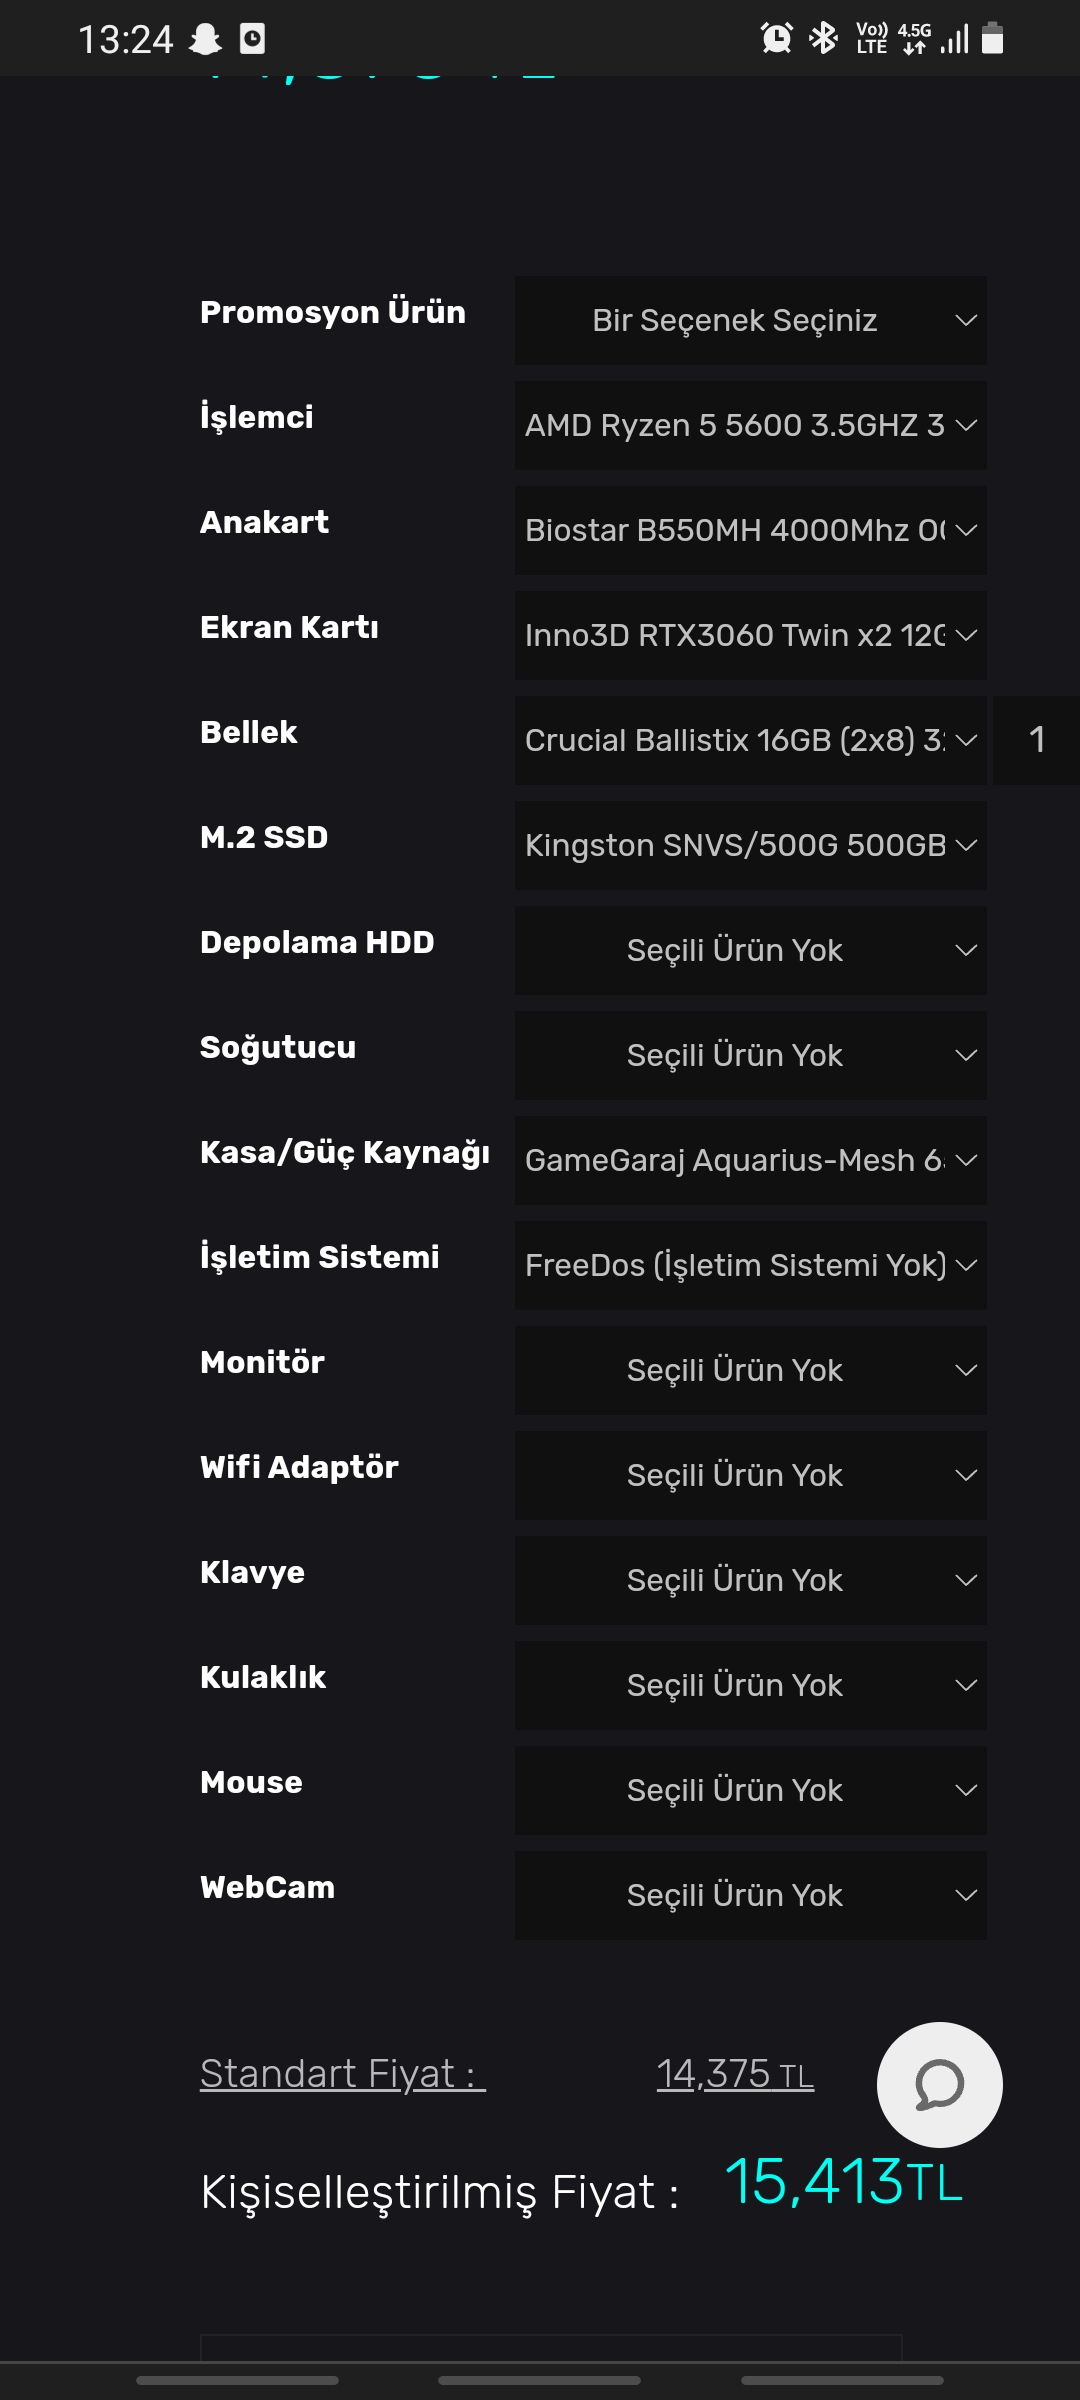
Task: Open the chat bubble support icon
Action: pyautogui.click(x=939, y=2084)
